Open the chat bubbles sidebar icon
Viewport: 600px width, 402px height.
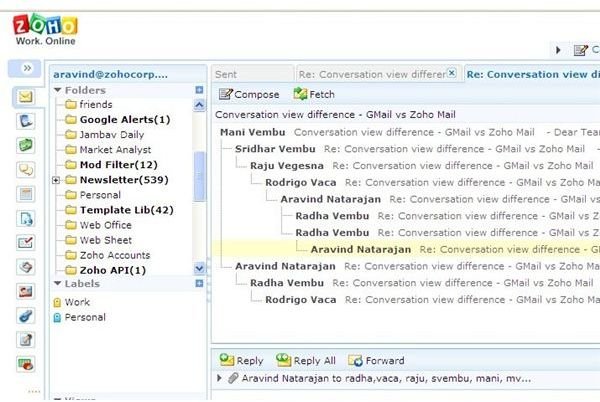(25, 170)
